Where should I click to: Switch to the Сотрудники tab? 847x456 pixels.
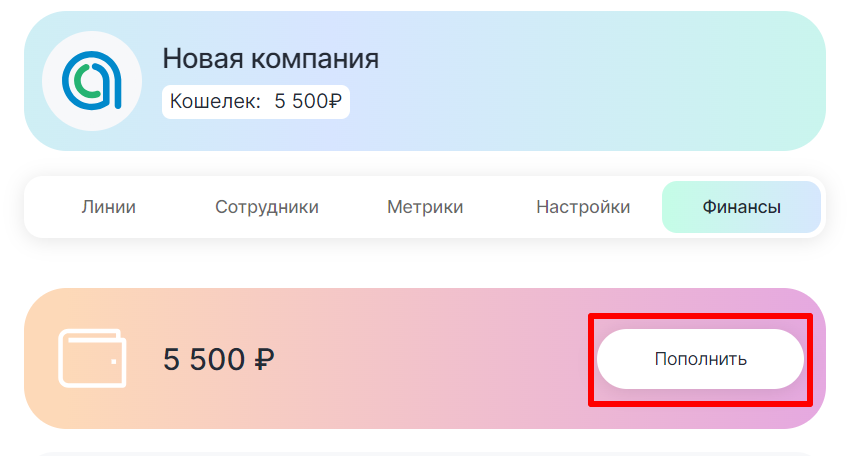click(x=267, y=208)
